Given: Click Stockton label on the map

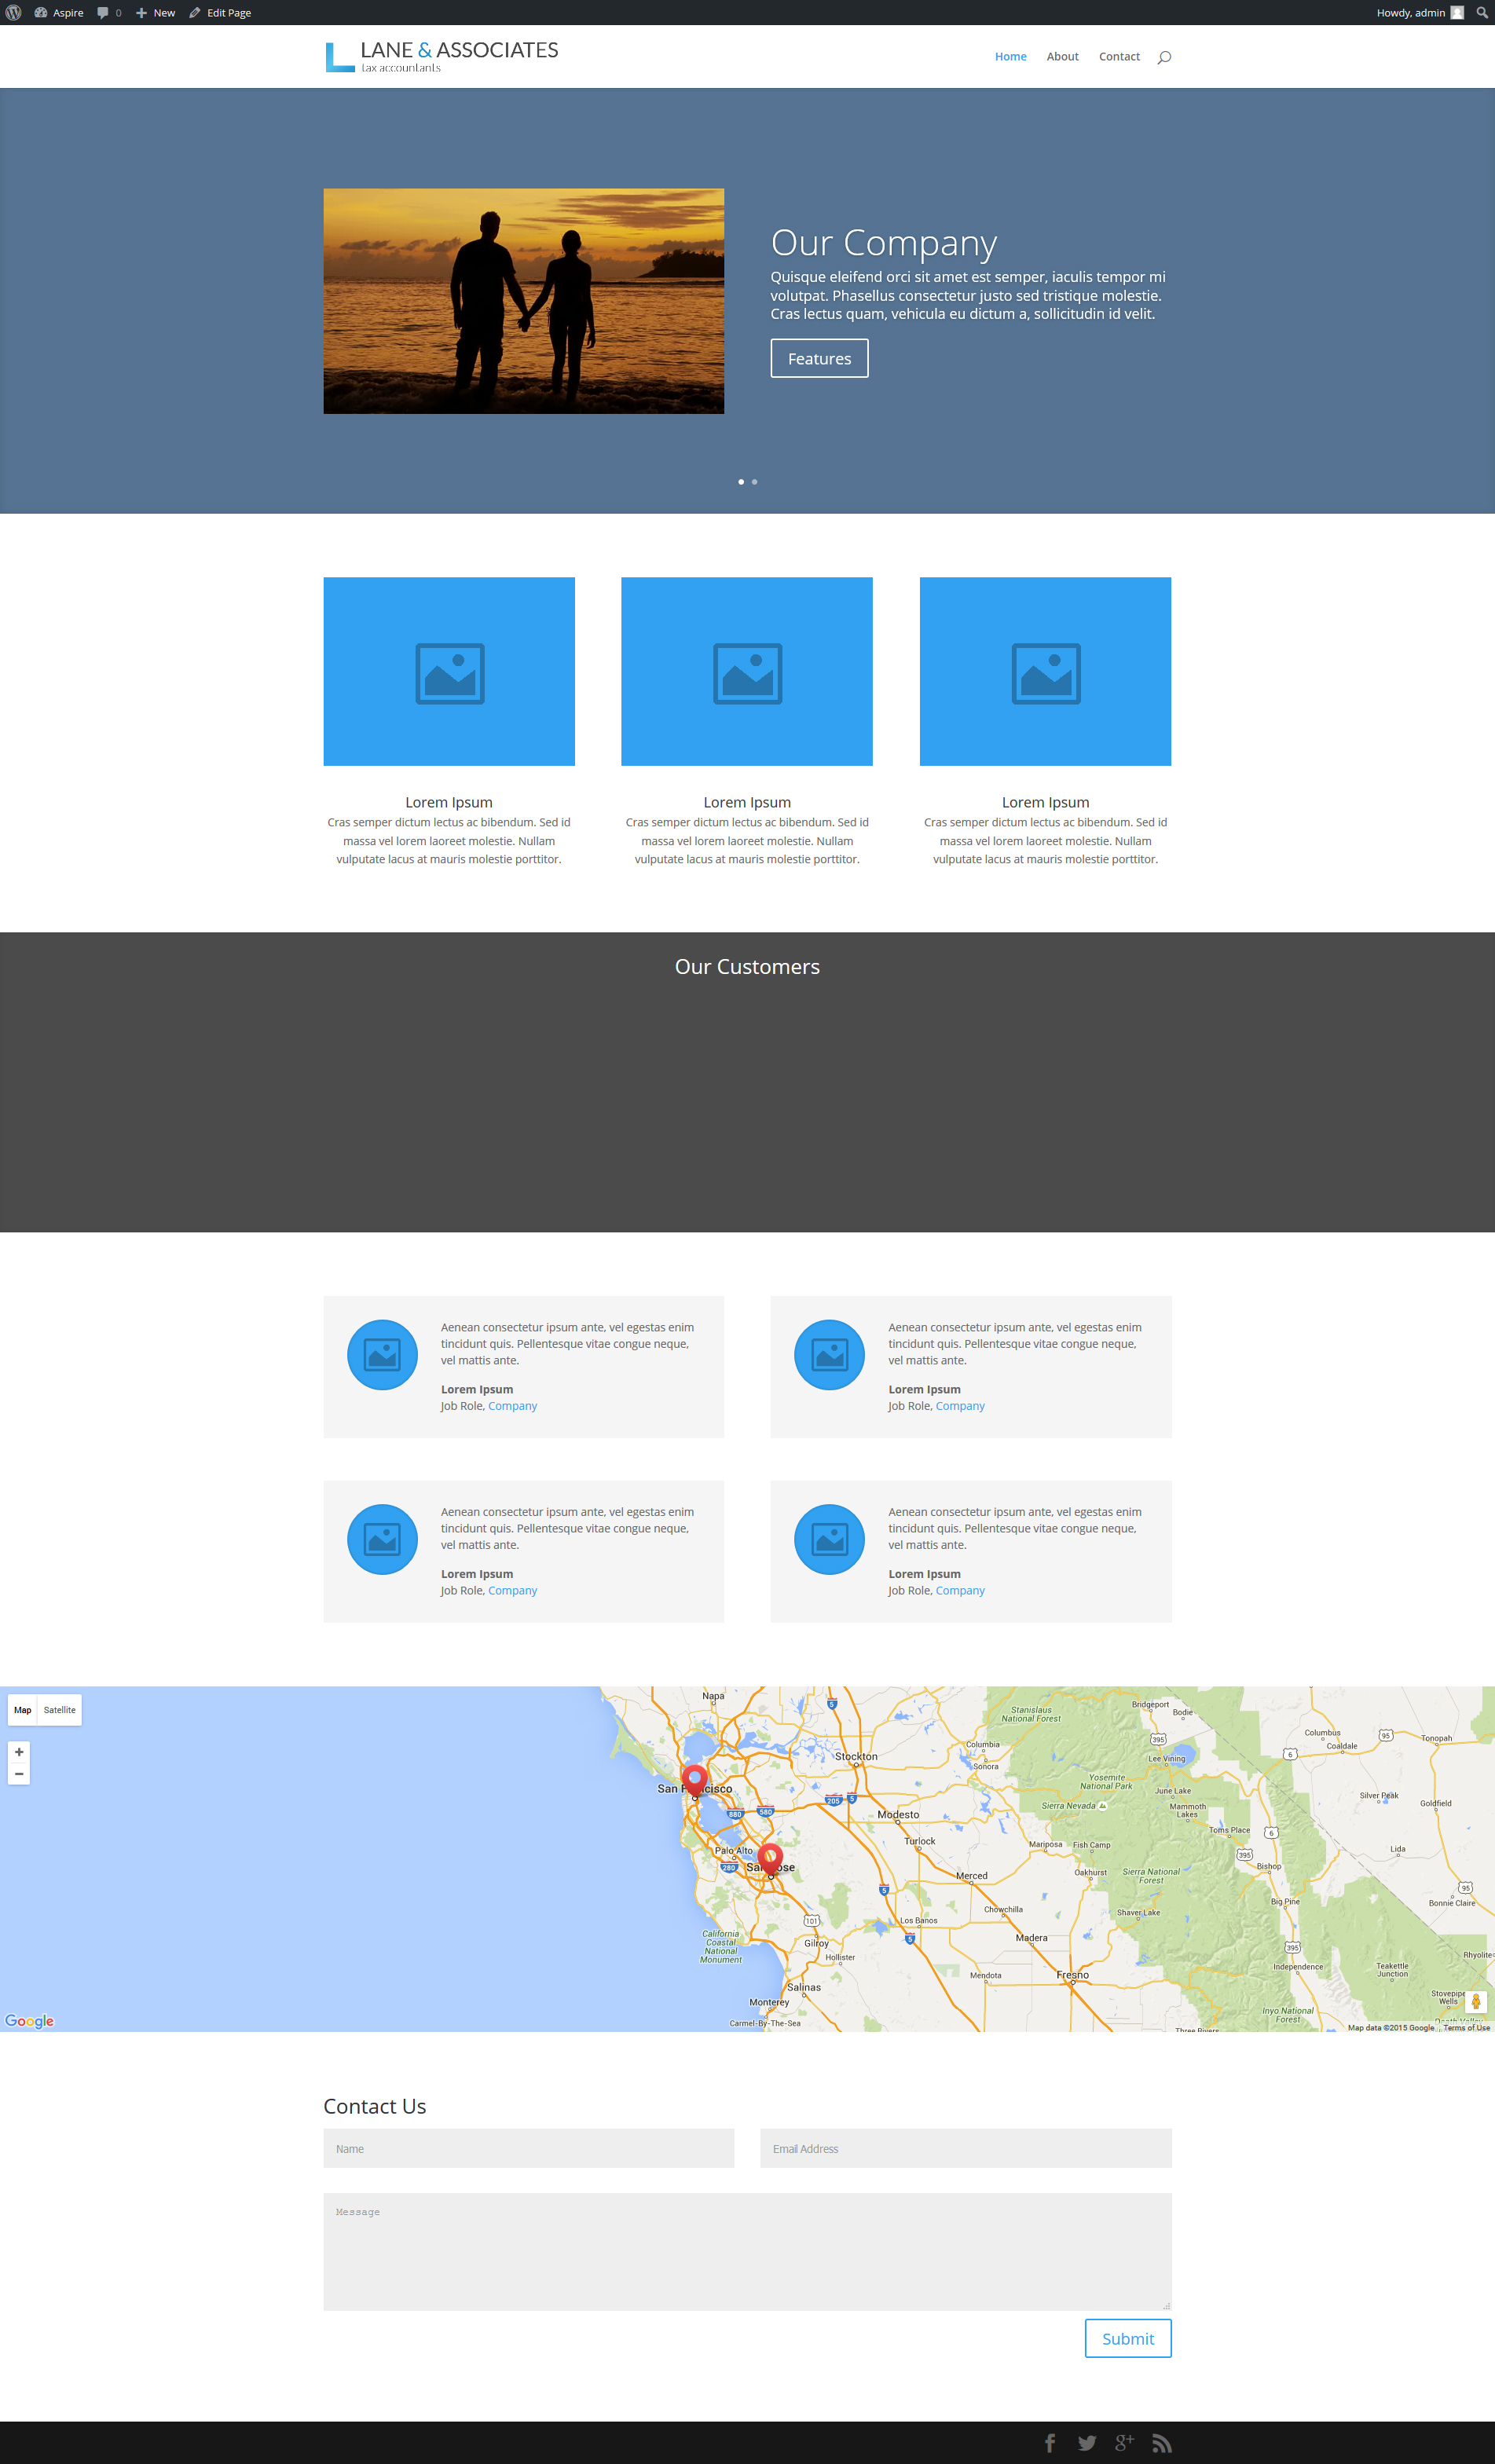Looking at the screenshot, I should [856, 1756].
